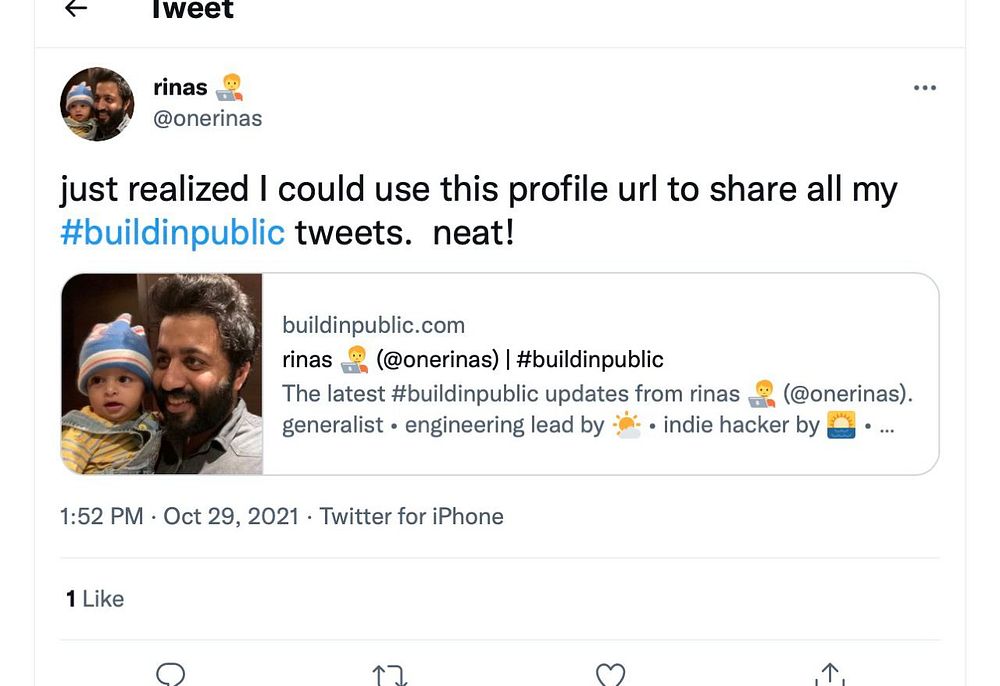
Task: Toggle the retweet icon
Action: (x=390, y=674)
